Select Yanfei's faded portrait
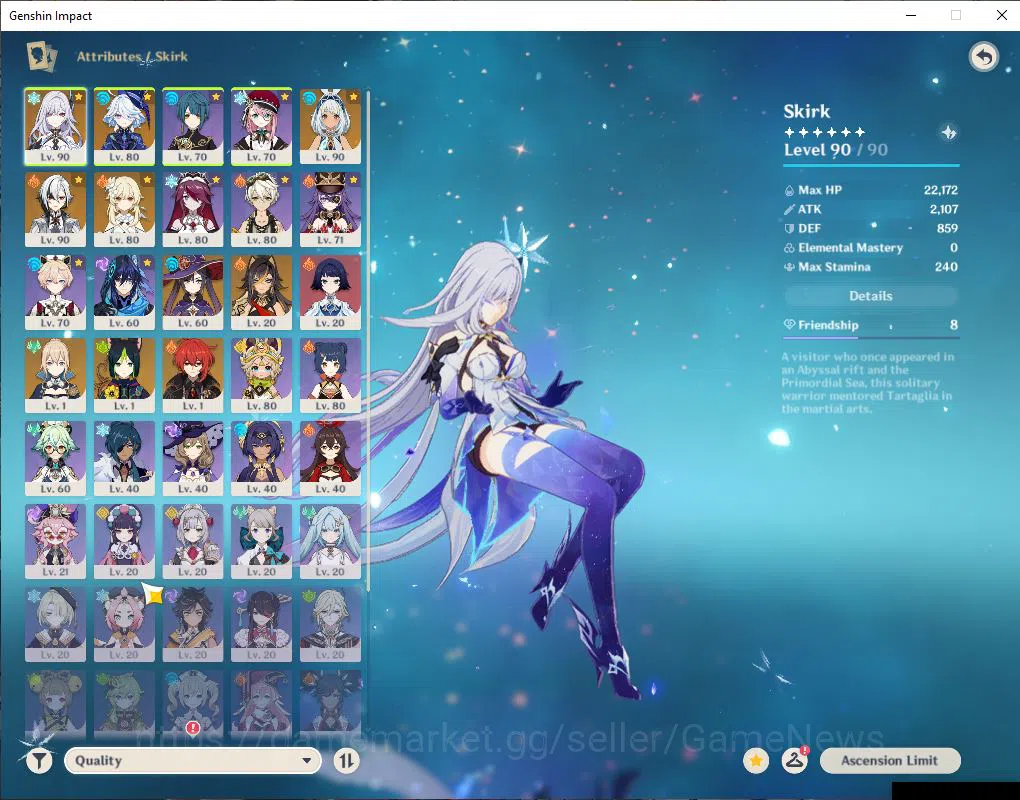 pos(262,704)
